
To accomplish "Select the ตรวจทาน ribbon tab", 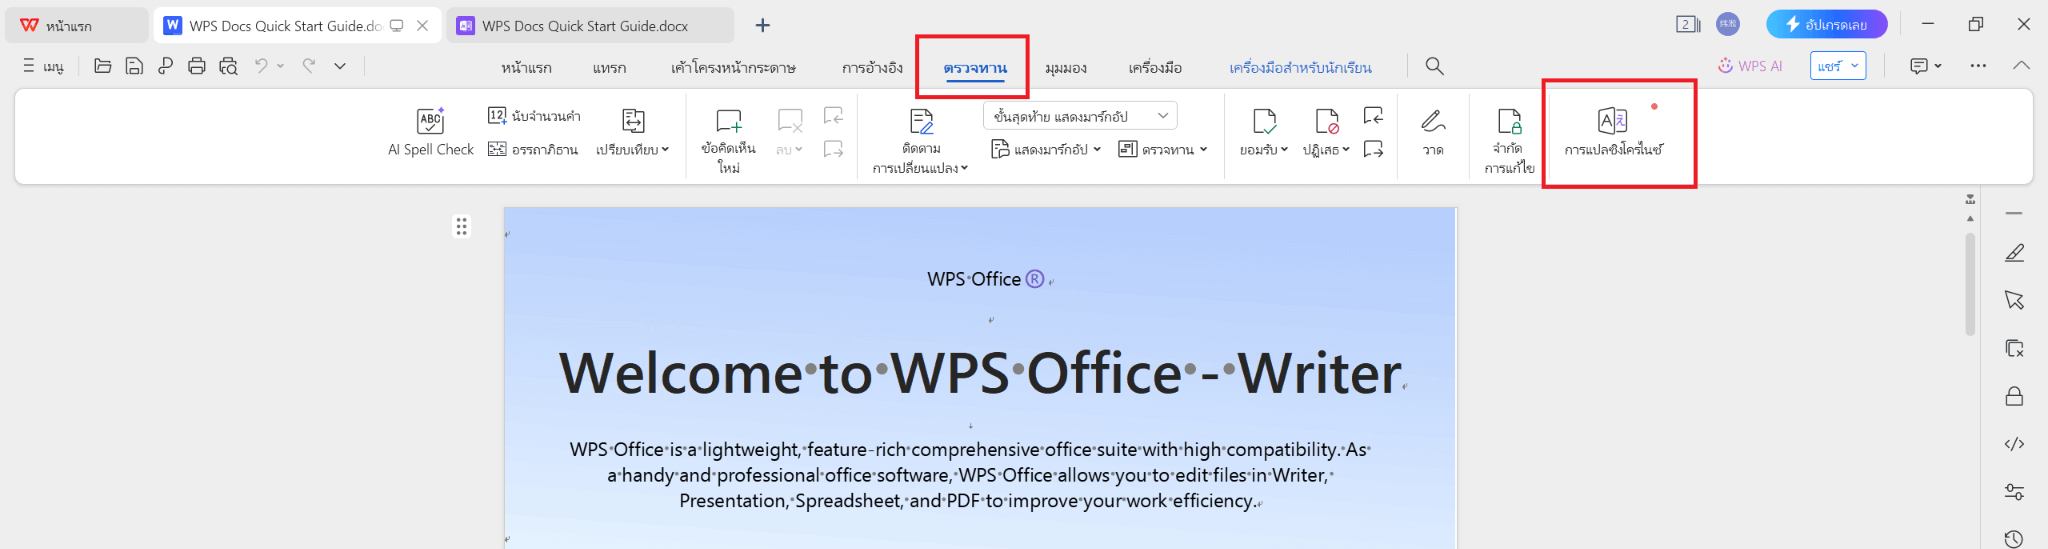I will click(x=975, y=68).
